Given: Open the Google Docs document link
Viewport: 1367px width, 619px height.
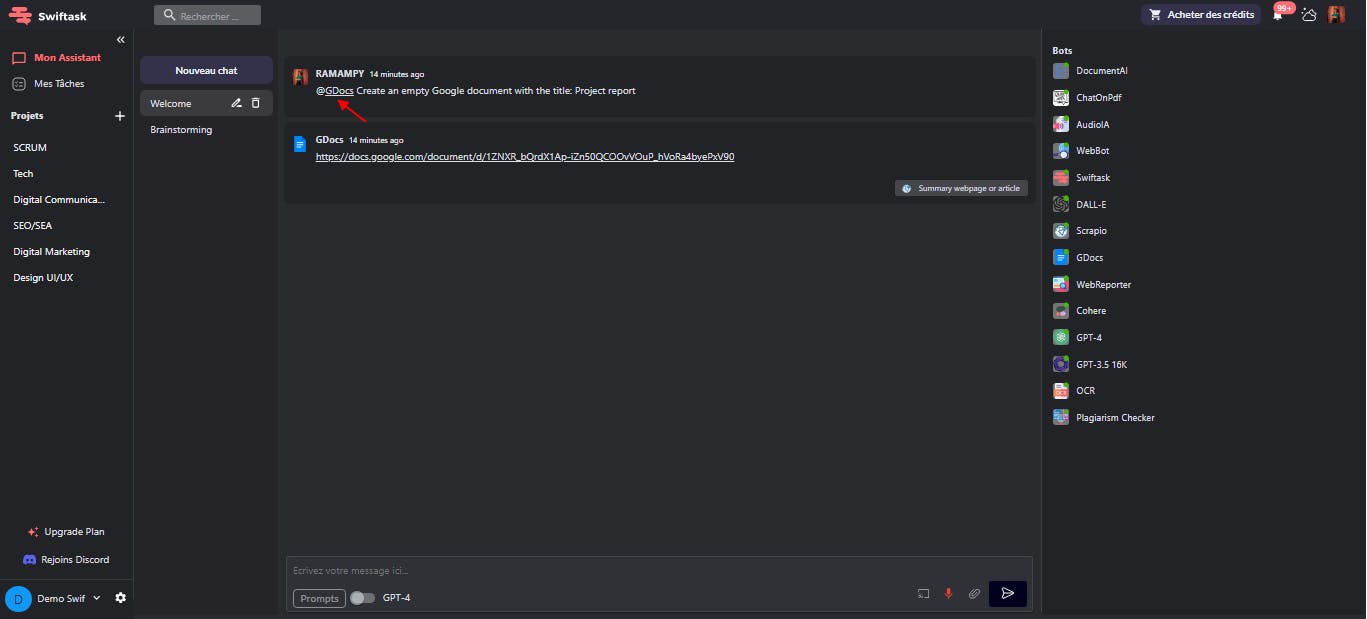Looking at the screenshot, I should (525, 157).
